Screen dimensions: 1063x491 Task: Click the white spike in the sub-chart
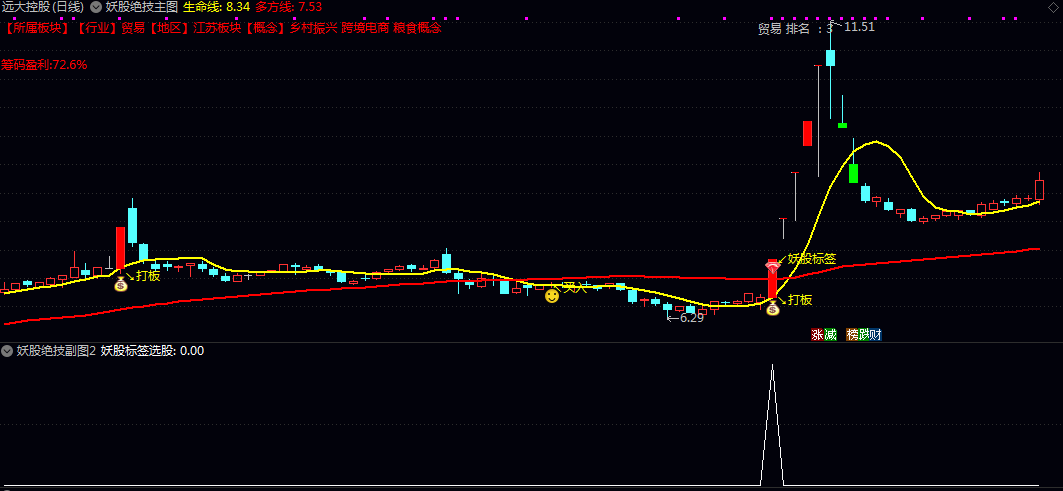click(772, 425)
